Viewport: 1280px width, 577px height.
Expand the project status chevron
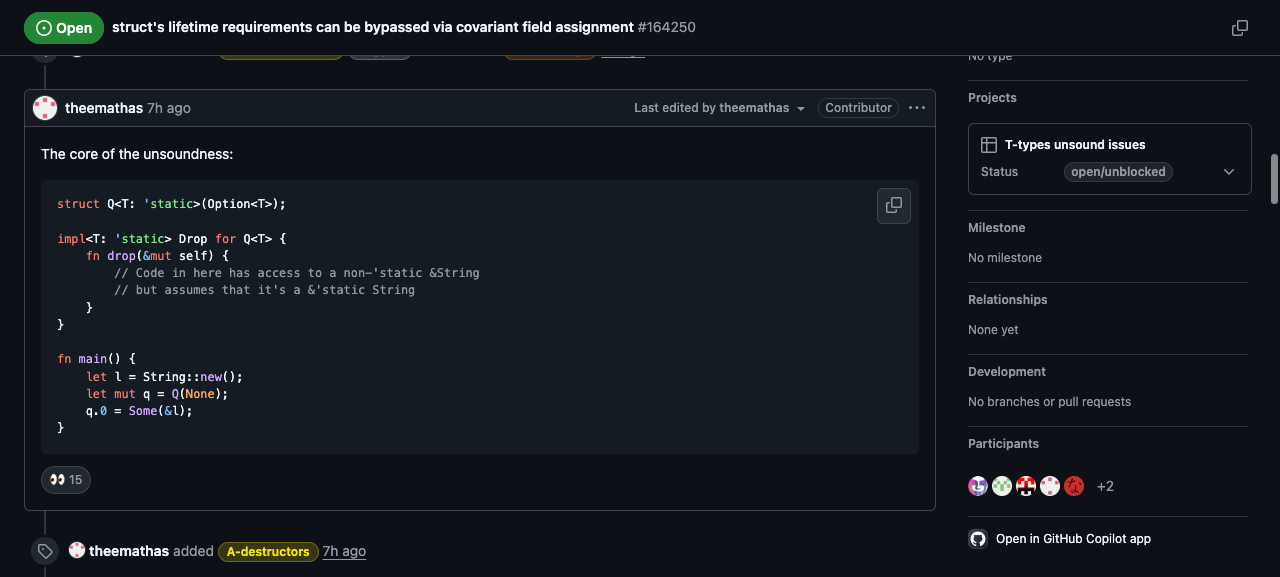(1229, 172)
